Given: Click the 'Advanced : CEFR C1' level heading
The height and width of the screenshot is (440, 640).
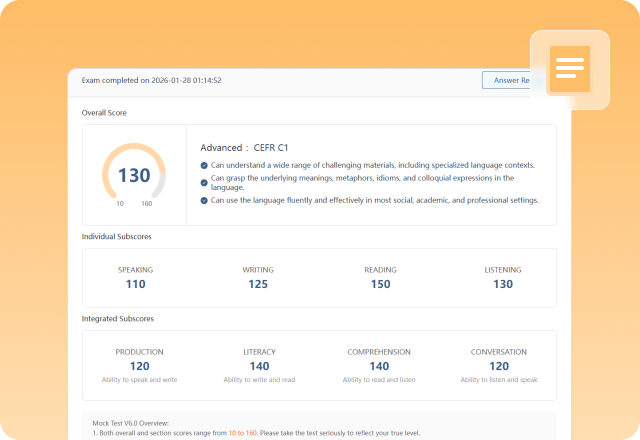Looking at the screenshot, I should [x=245, y=147].
